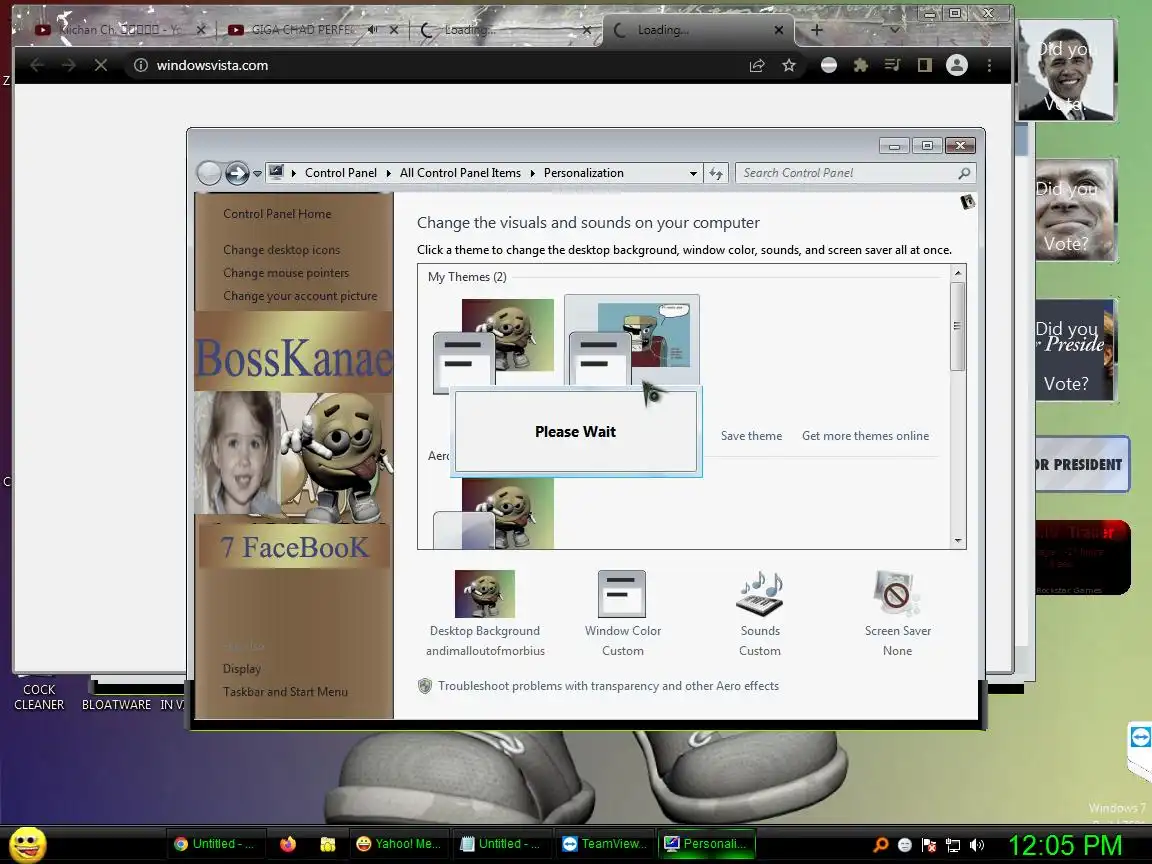Open Chrome three-dot menu
The width and height of the screenshot is (1152, 864).
click(x=990, y=65)
